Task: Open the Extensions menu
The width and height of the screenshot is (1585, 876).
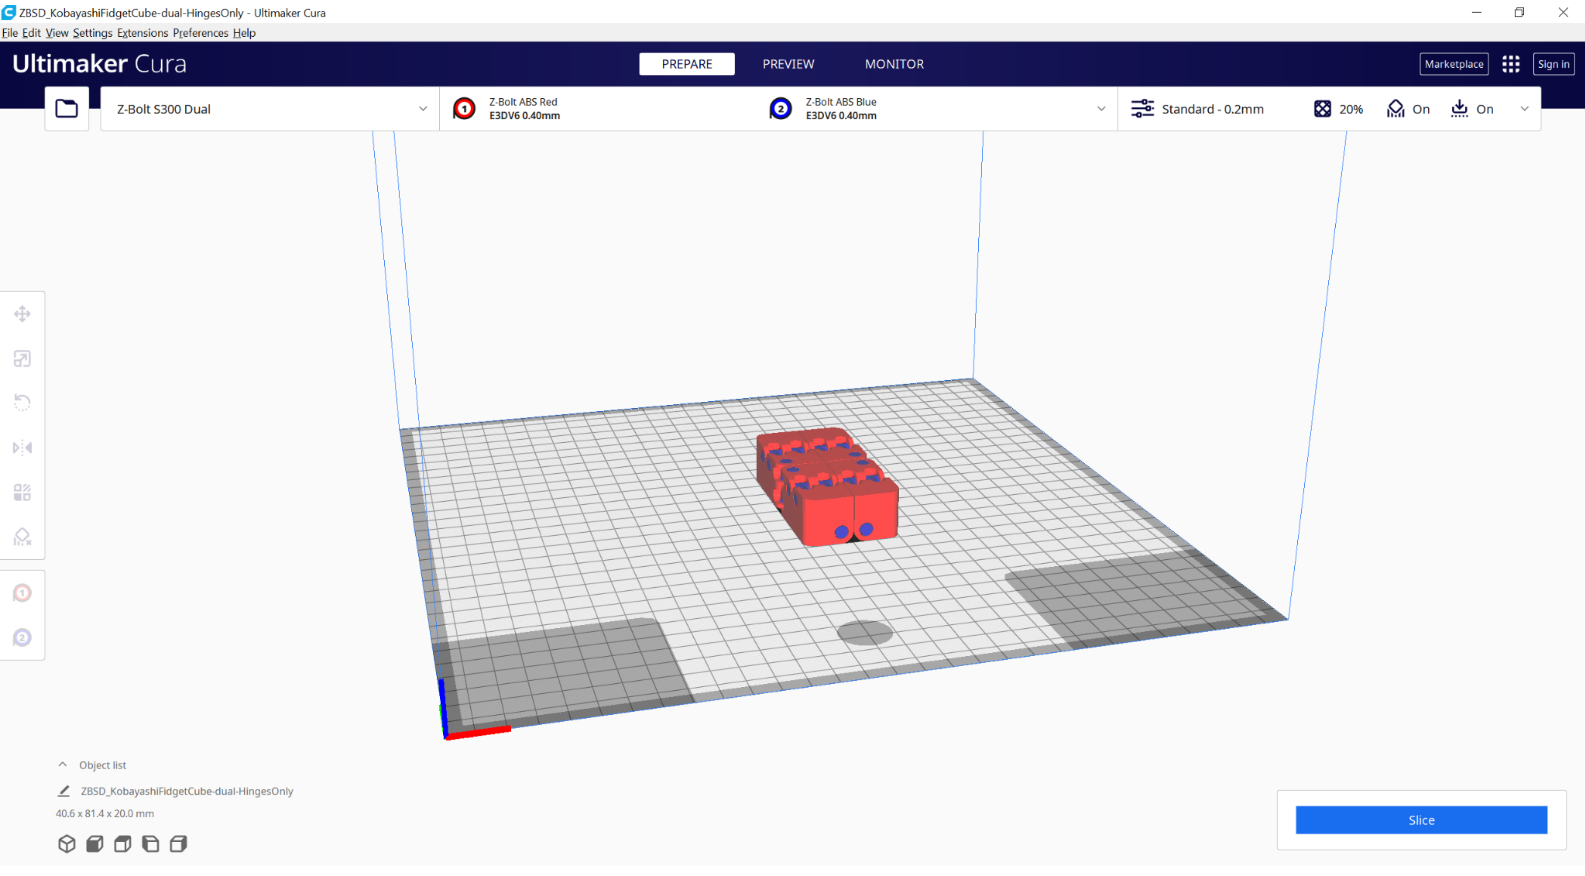Action: 143,33
